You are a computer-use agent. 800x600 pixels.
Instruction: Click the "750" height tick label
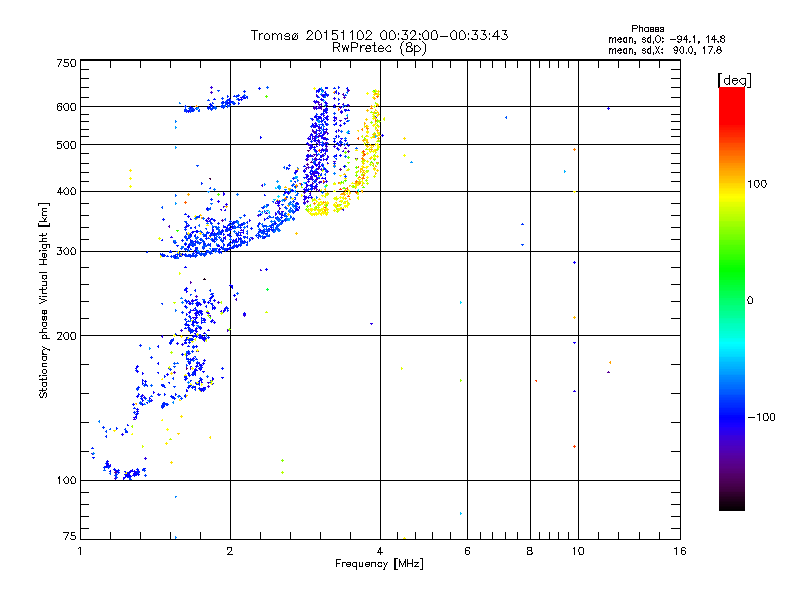(x=66, y=63)
